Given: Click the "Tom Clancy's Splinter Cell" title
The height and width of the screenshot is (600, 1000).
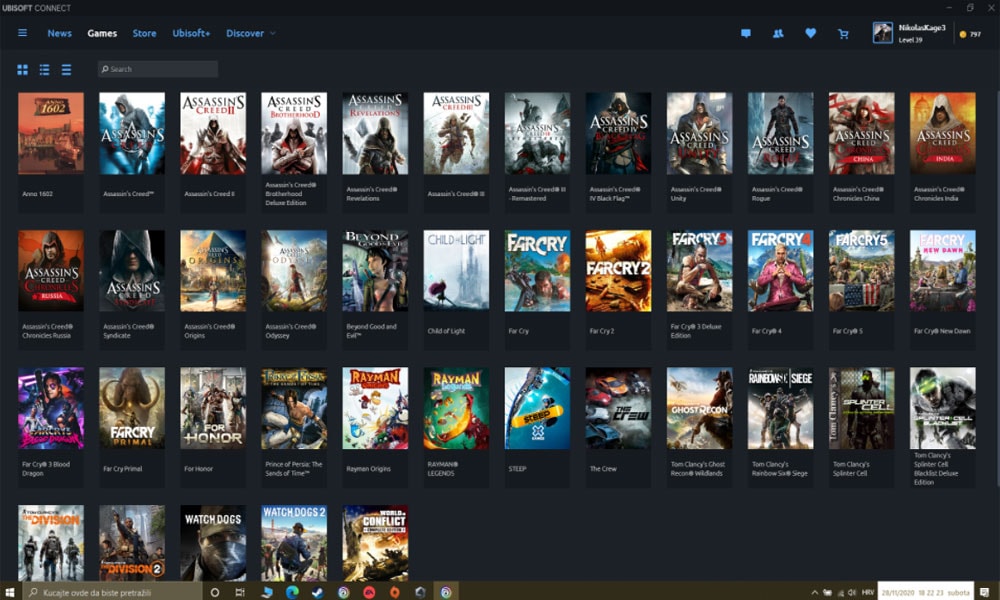Looking at the screenshot, I should click(x=851, y=469).
